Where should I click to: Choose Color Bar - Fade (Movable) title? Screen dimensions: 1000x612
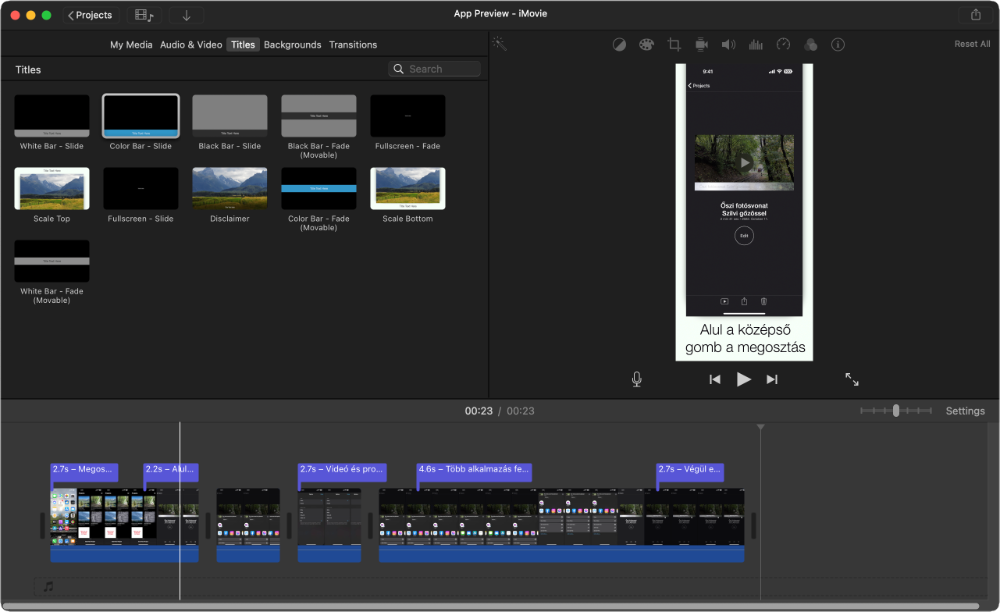(319, 189)
